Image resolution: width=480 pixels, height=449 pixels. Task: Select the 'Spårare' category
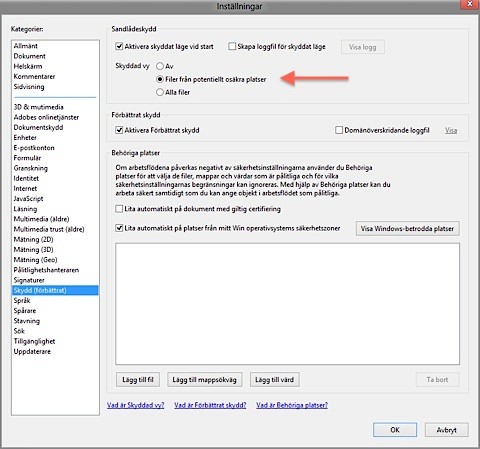[55, 311]
